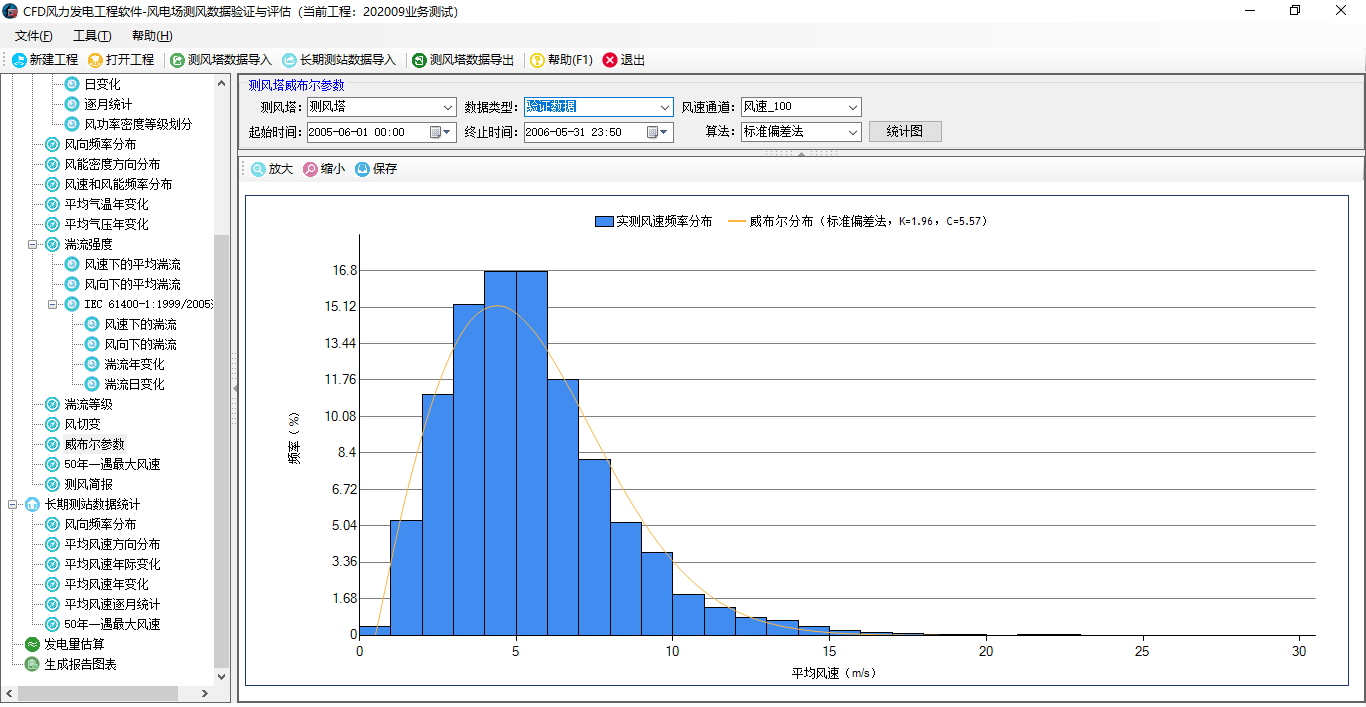The height and width of the screenshot is (707, 1366).
Task: Click the tree panel vertical scrollbar thumb
Action: (221, 450)
